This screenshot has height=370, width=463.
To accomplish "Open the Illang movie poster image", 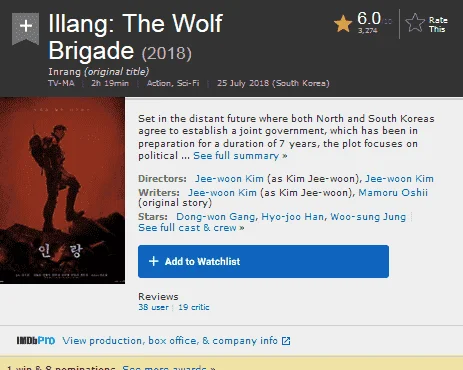I will click(62, 190).
